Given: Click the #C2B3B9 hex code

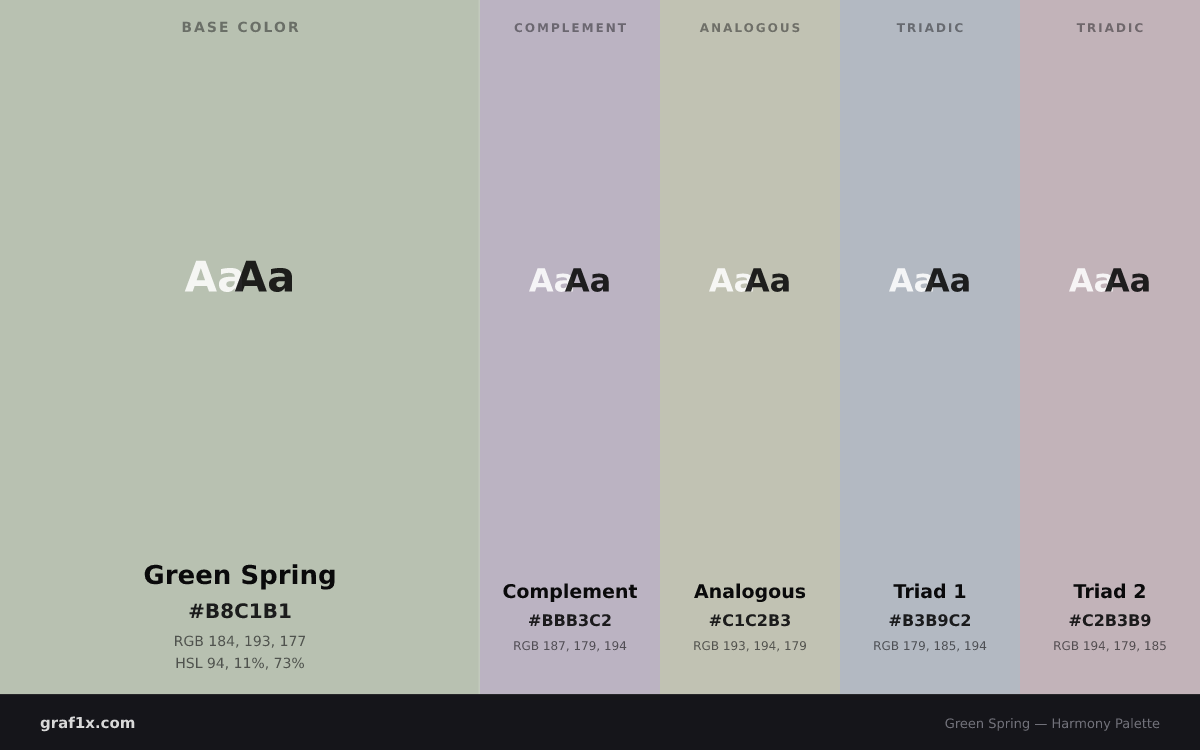Looking at the screenshot, I should (x=1110, y=621).
